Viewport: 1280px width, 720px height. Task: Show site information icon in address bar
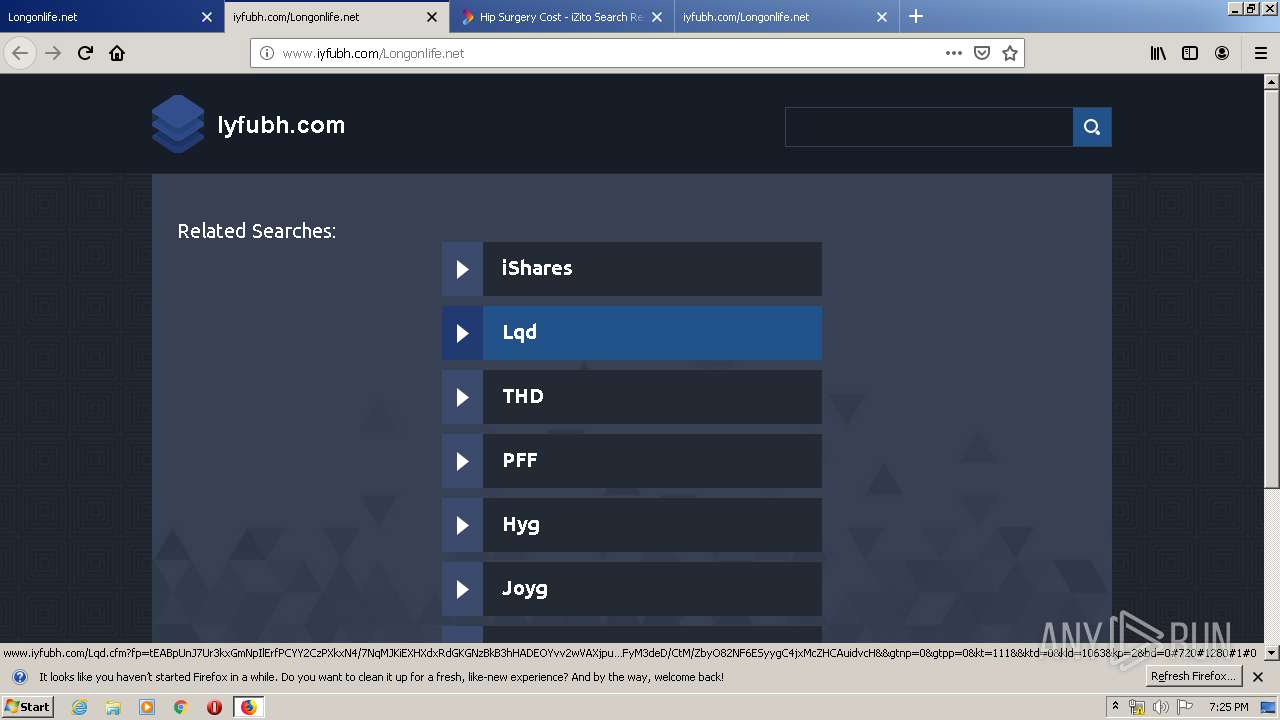[x=267, y=53]
